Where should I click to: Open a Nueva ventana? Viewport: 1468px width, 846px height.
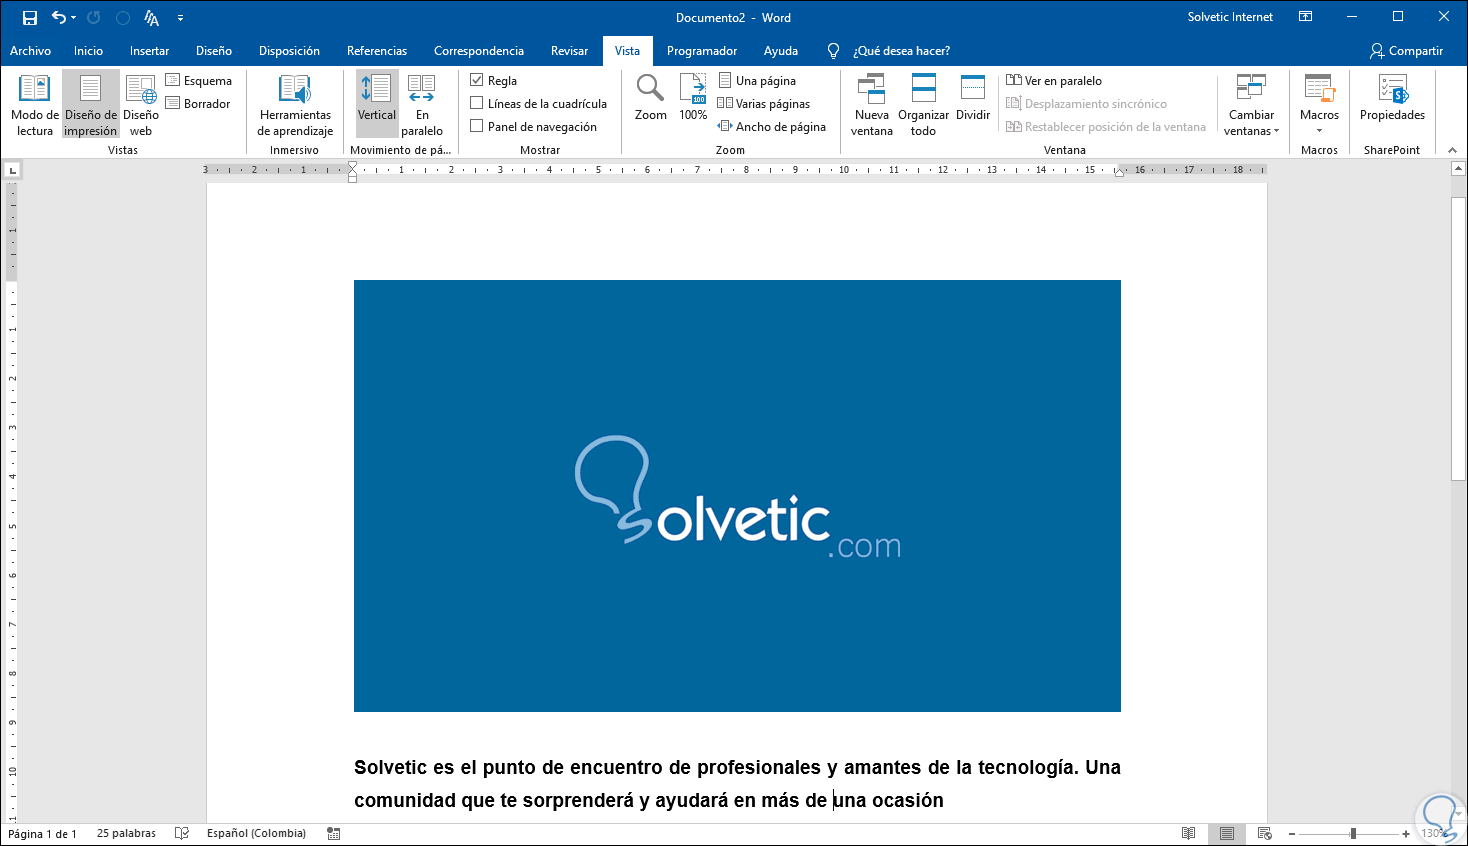872,104
